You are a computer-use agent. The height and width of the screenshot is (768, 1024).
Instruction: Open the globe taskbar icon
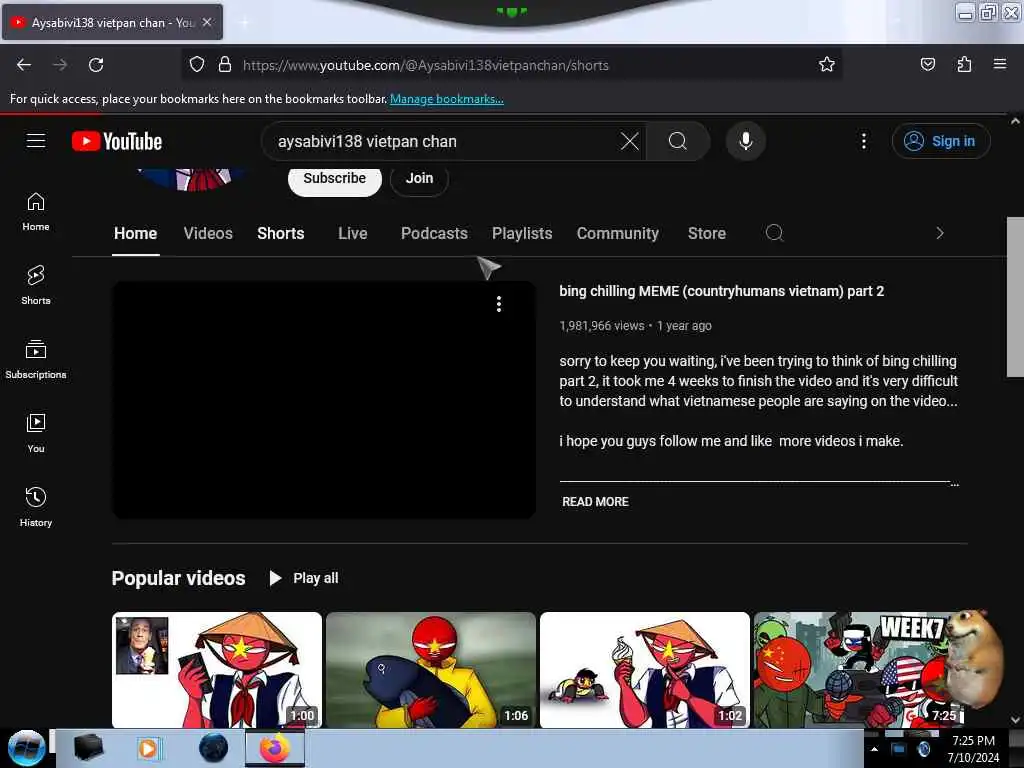pos(214,748)
